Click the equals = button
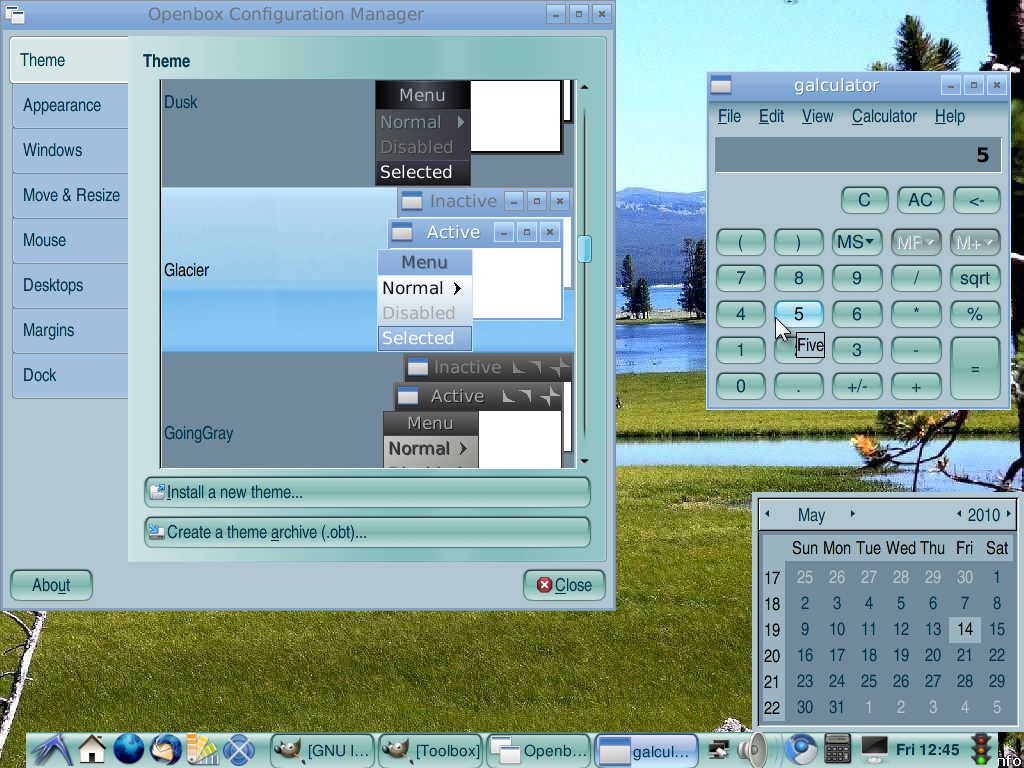Viewport: 1024px width, 768px height. [x=975, y=368]
